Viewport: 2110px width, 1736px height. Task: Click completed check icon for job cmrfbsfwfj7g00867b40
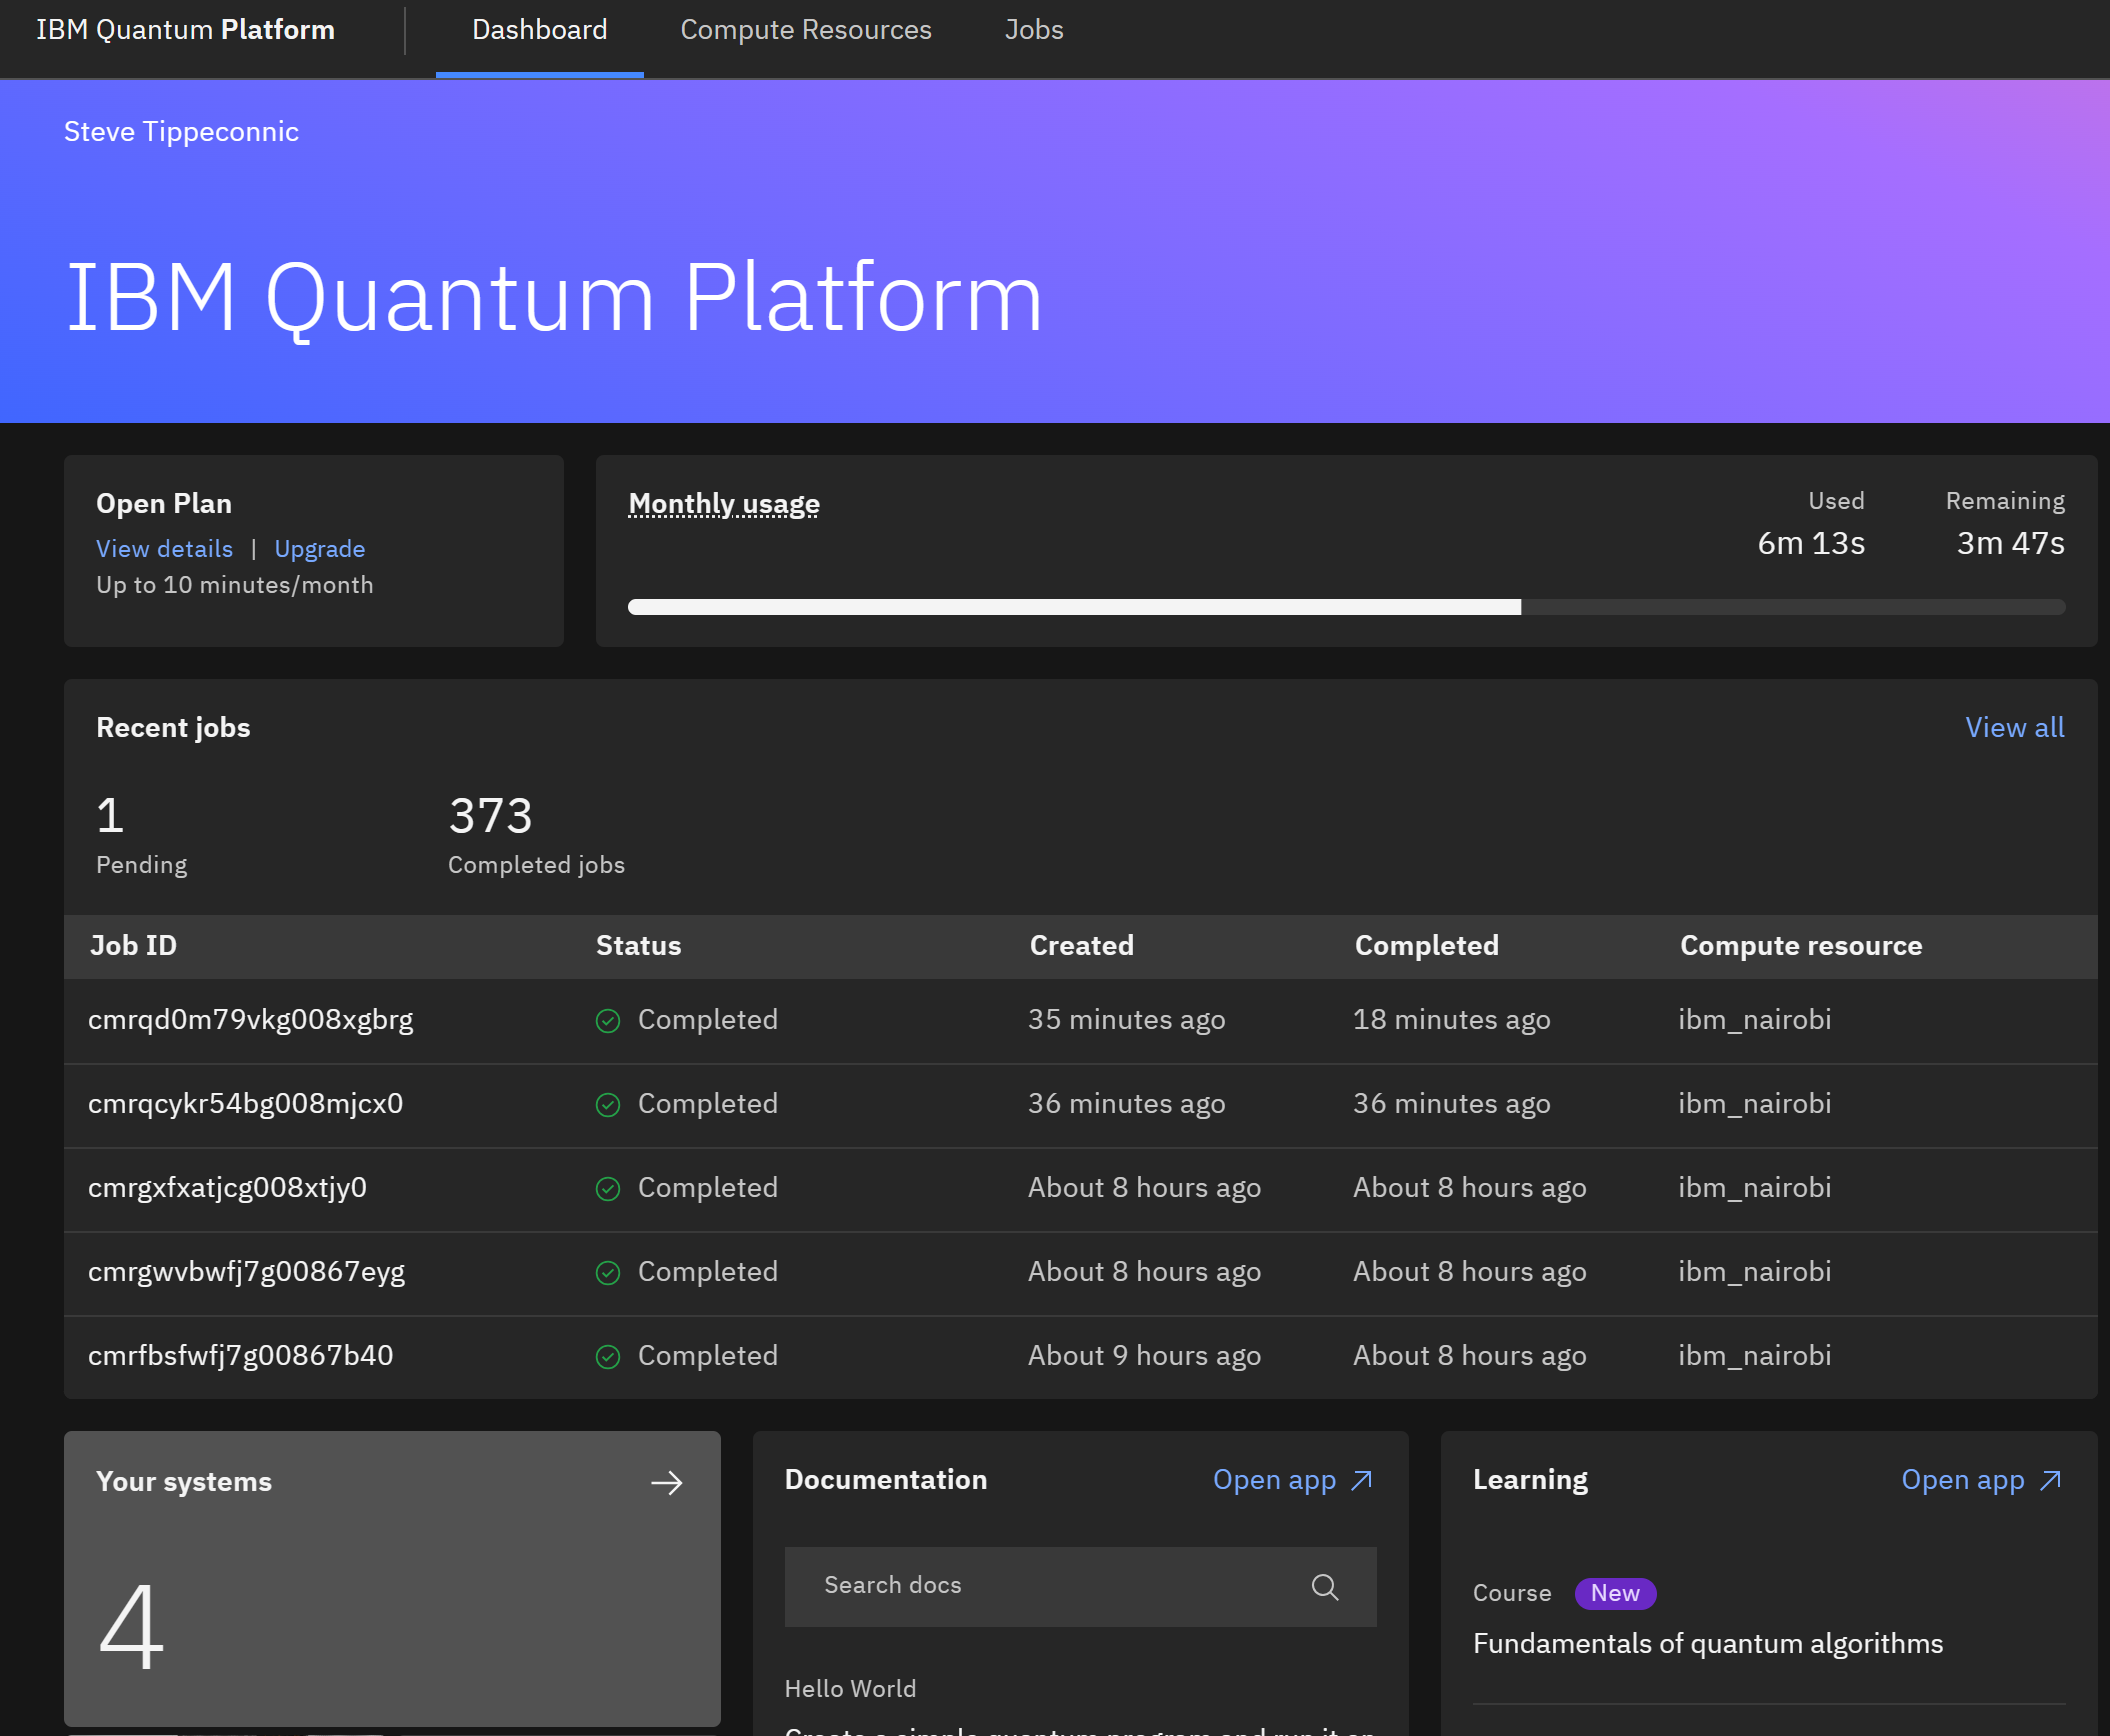coord(608,1356)
